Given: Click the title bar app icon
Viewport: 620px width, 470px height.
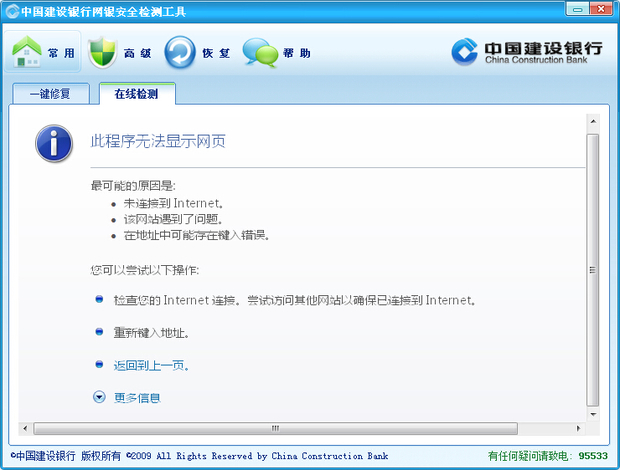Looking at the screenshot, I should point(12,11).
